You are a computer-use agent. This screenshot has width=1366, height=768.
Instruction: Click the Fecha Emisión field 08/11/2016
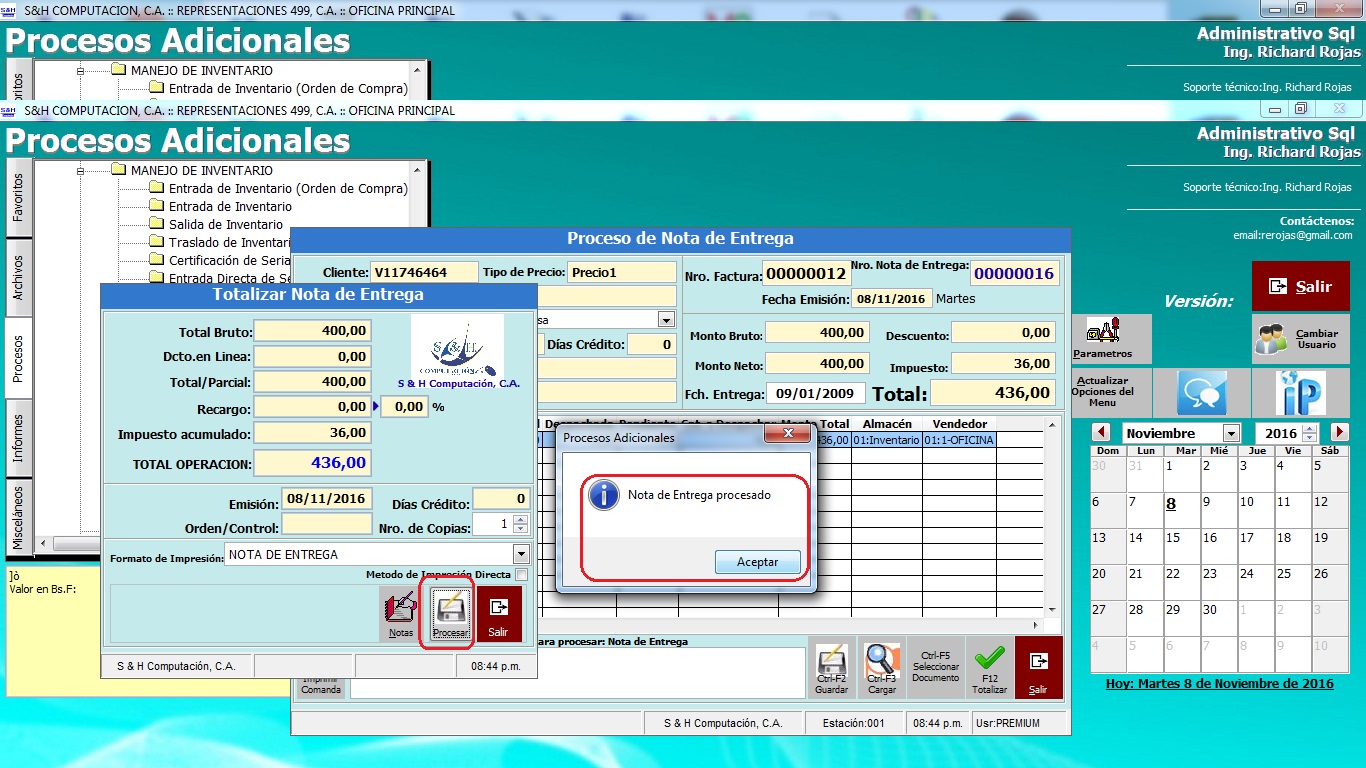click(x=892, y=298)
